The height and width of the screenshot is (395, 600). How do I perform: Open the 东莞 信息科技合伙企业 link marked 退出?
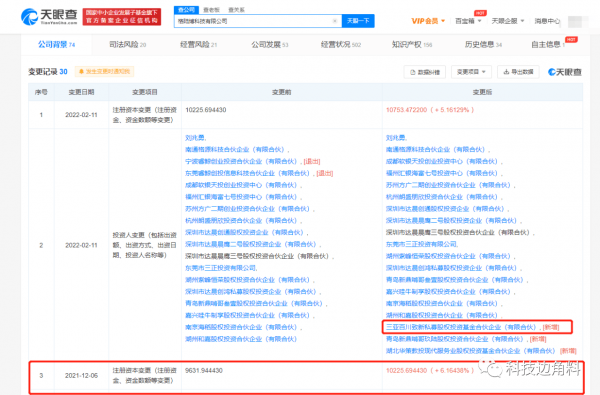click(248, 173)
